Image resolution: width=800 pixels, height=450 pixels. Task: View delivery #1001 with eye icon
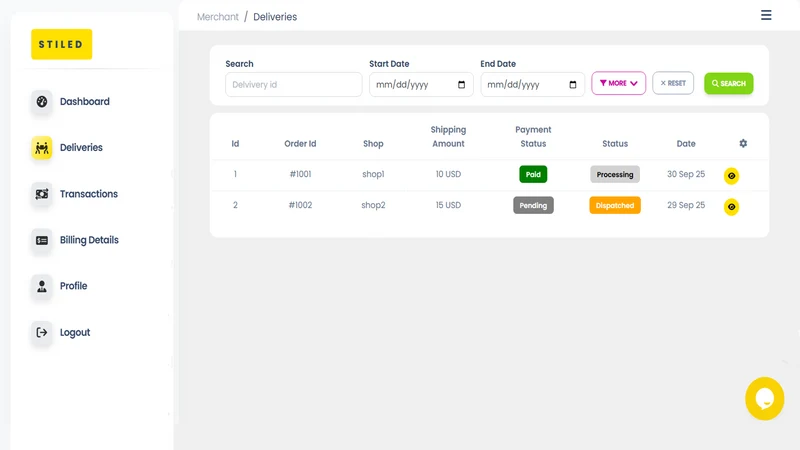point(731,176)
